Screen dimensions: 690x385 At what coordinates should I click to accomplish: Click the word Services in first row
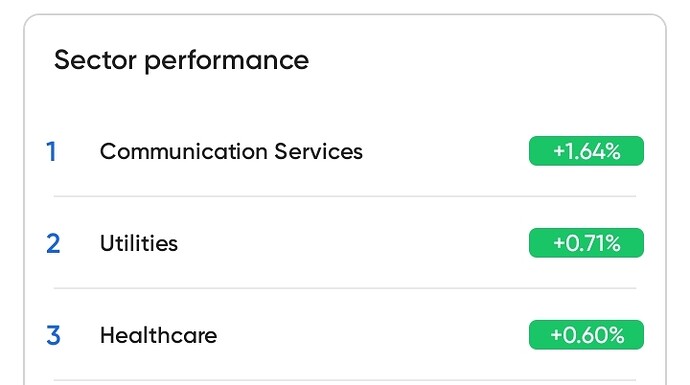(x=319, y=151)
